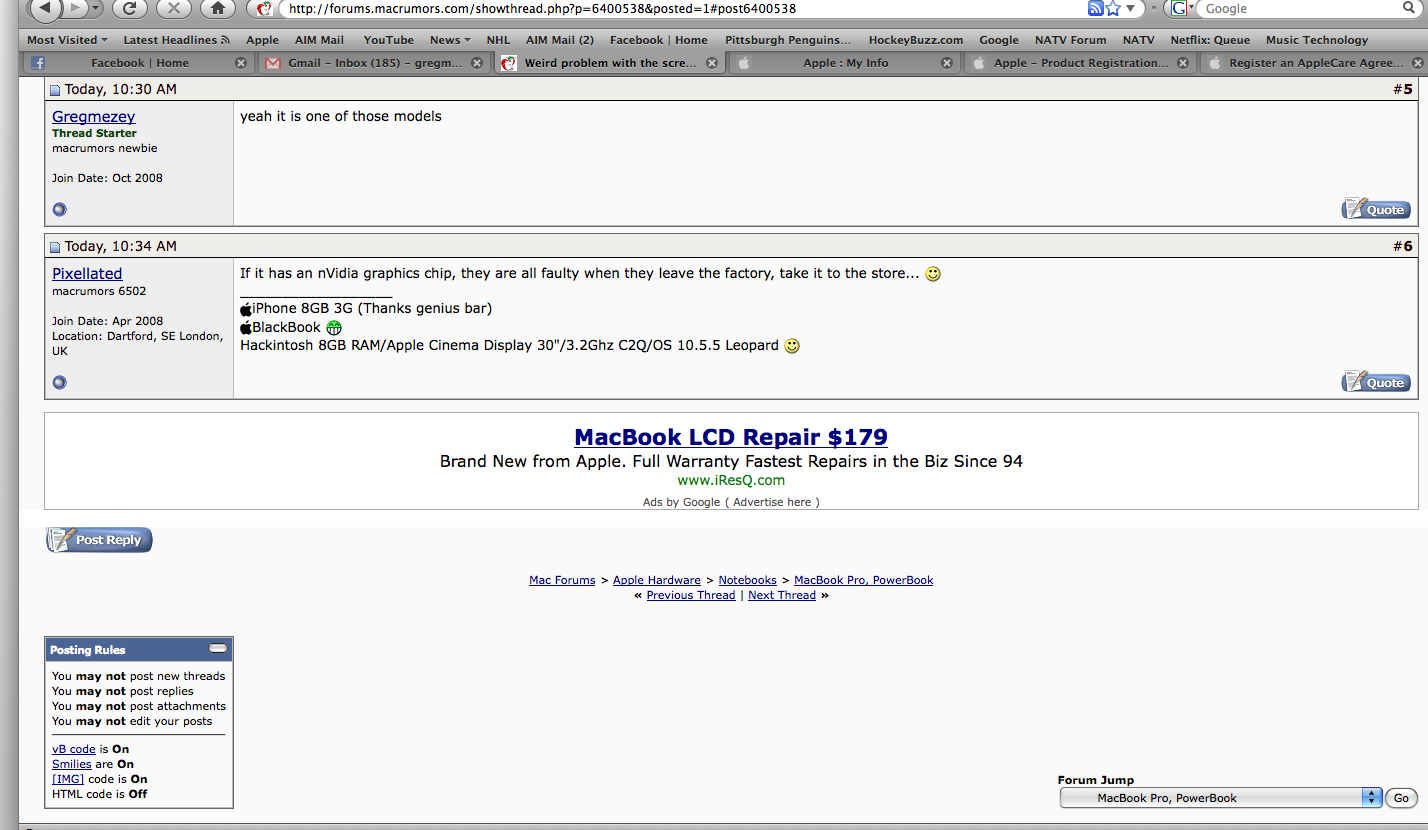Visit www.iResQ.com ad link
This screenshot has height=830, width=1428.
click(x=731, y=480)
